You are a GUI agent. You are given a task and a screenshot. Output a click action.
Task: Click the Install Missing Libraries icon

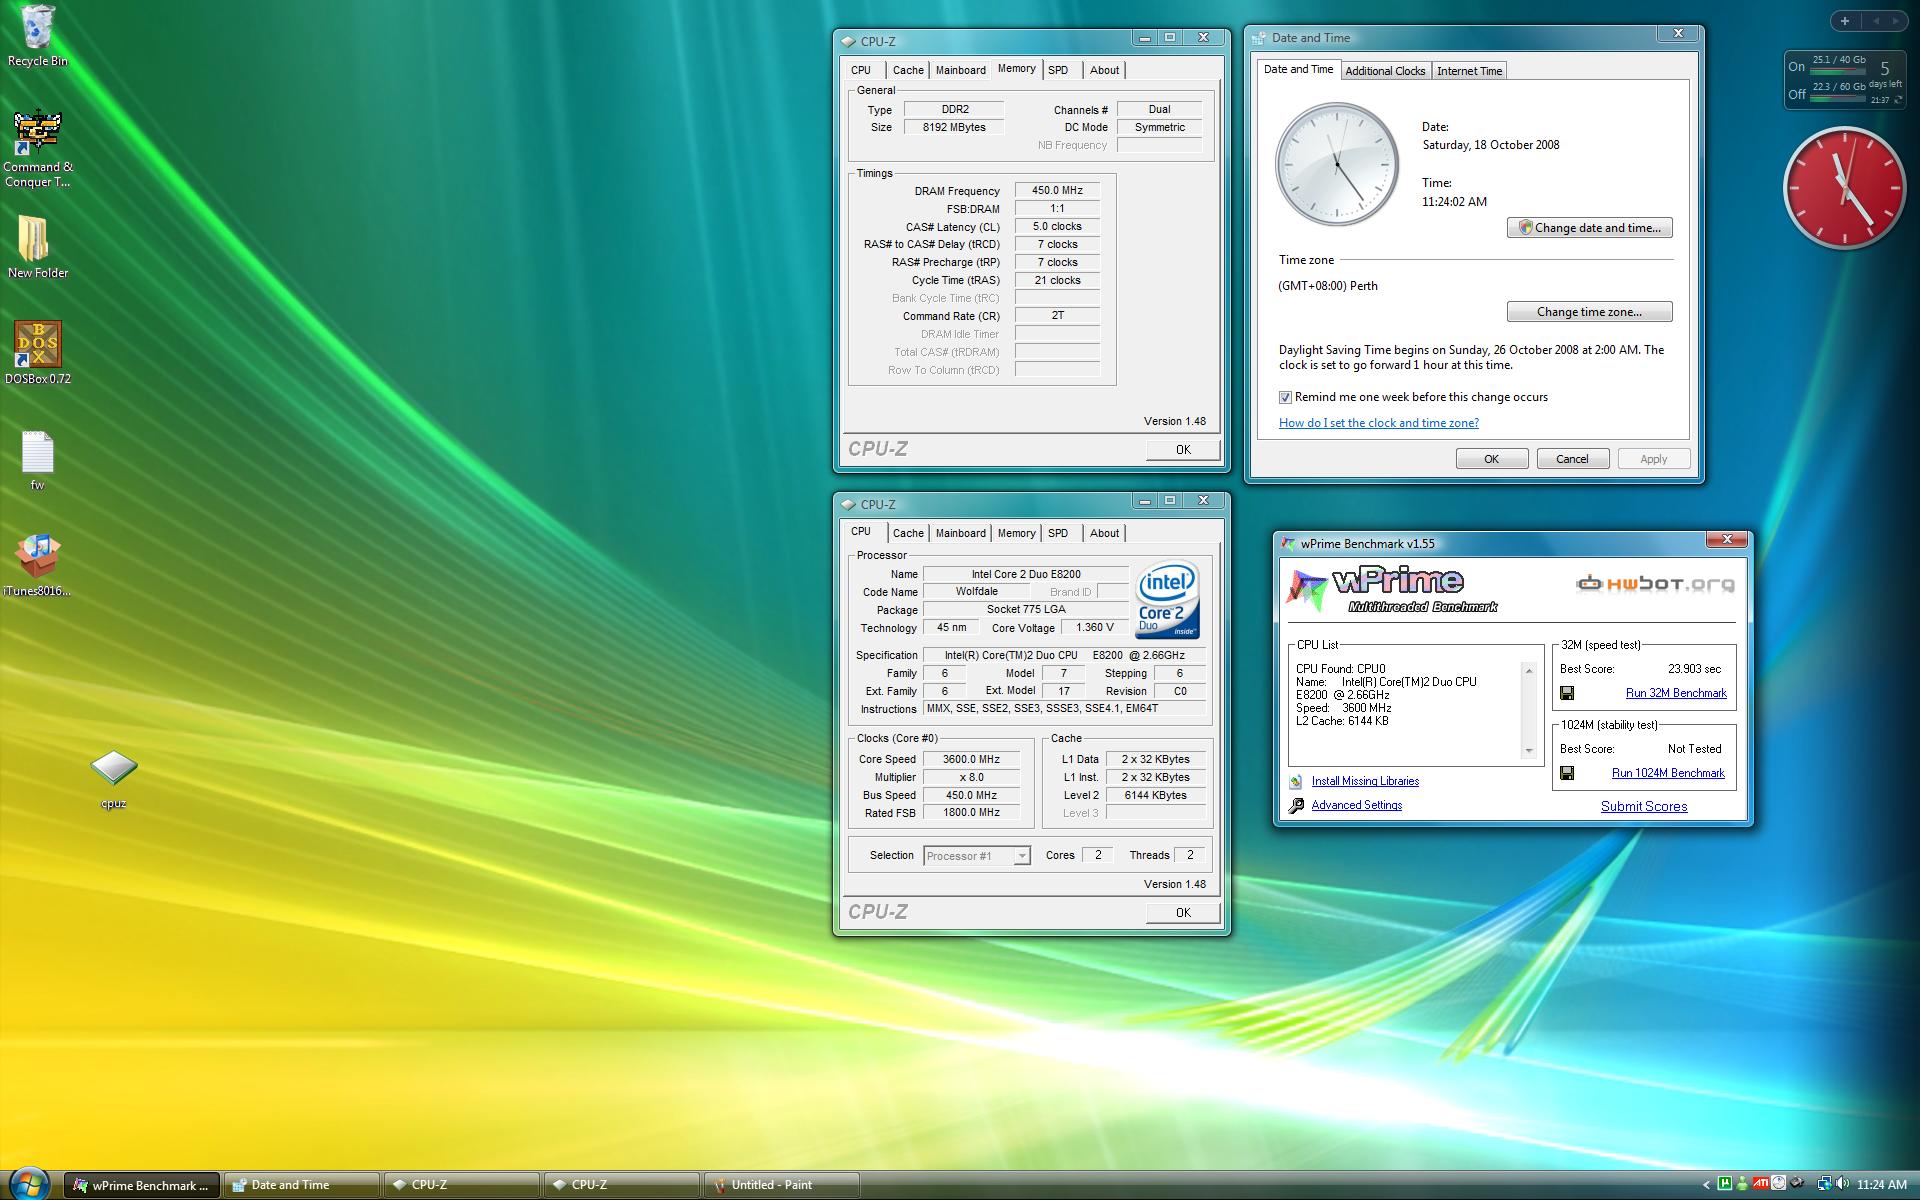(1296, 782)
